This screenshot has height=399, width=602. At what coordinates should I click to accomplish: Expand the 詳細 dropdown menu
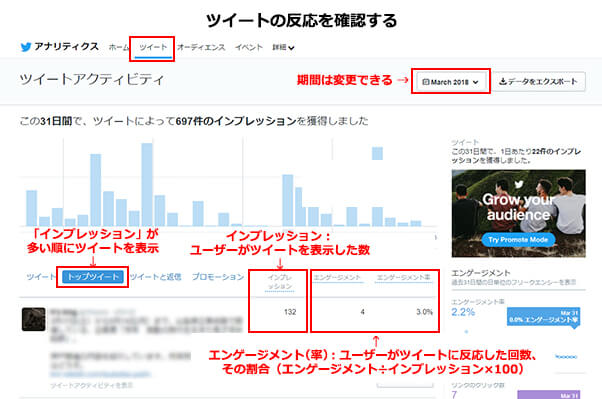click(283, 48)
